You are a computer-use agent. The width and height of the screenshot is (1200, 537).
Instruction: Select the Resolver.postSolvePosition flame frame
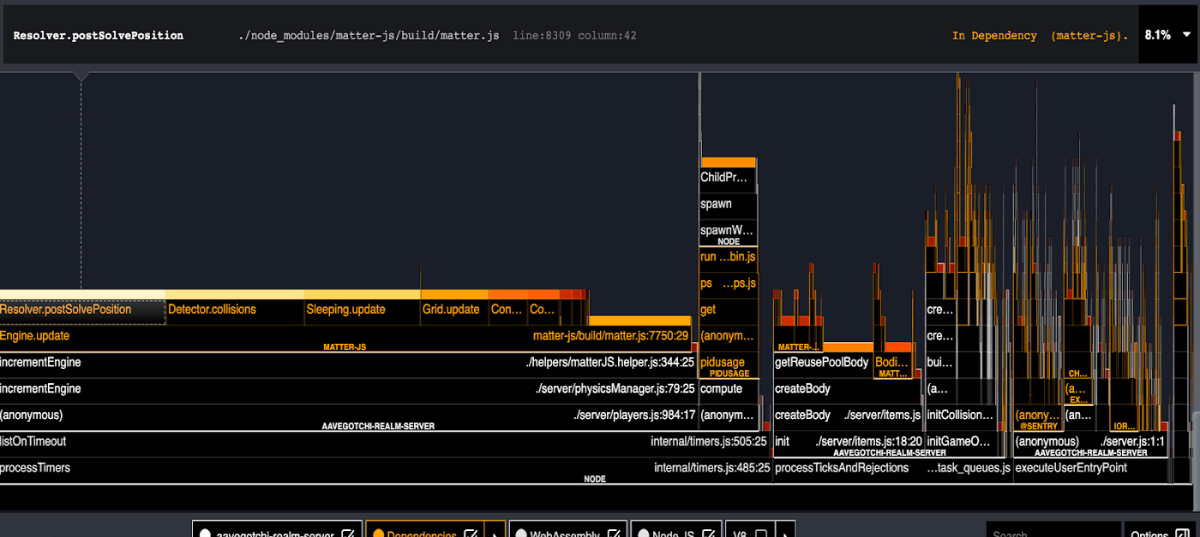coord(82,311)
